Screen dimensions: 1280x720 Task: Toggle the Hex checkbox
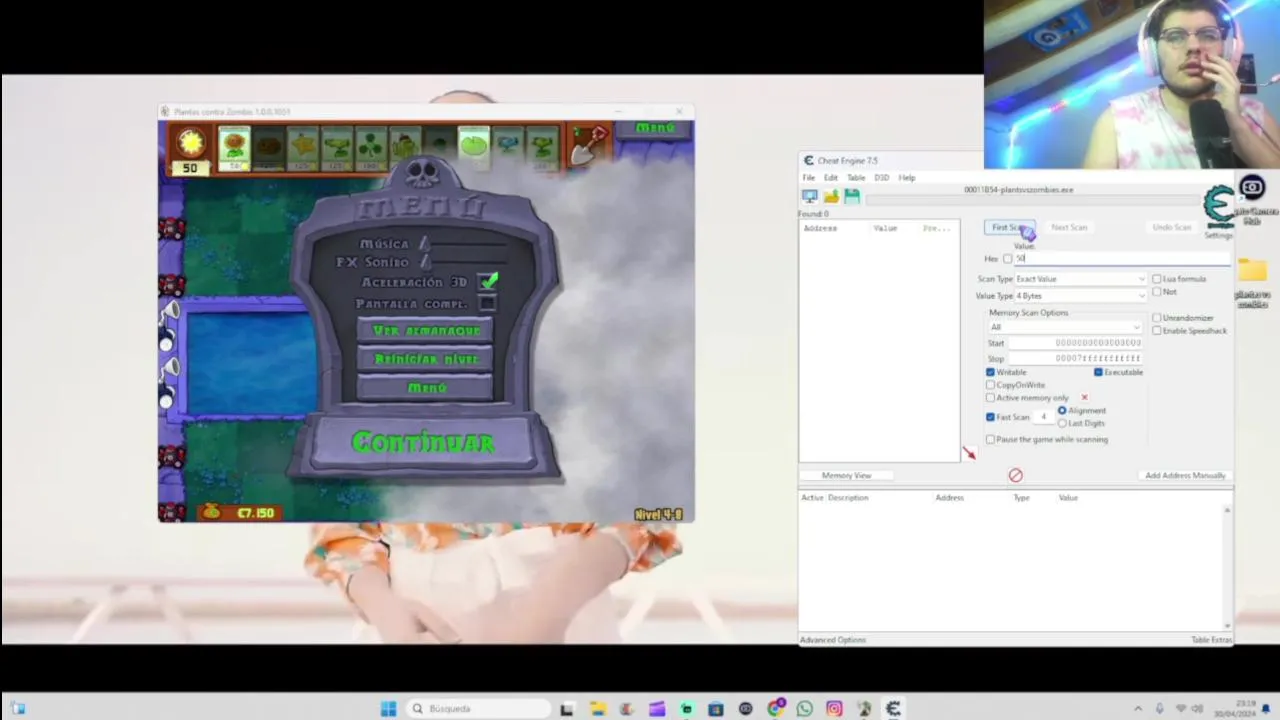(1007, 259)
